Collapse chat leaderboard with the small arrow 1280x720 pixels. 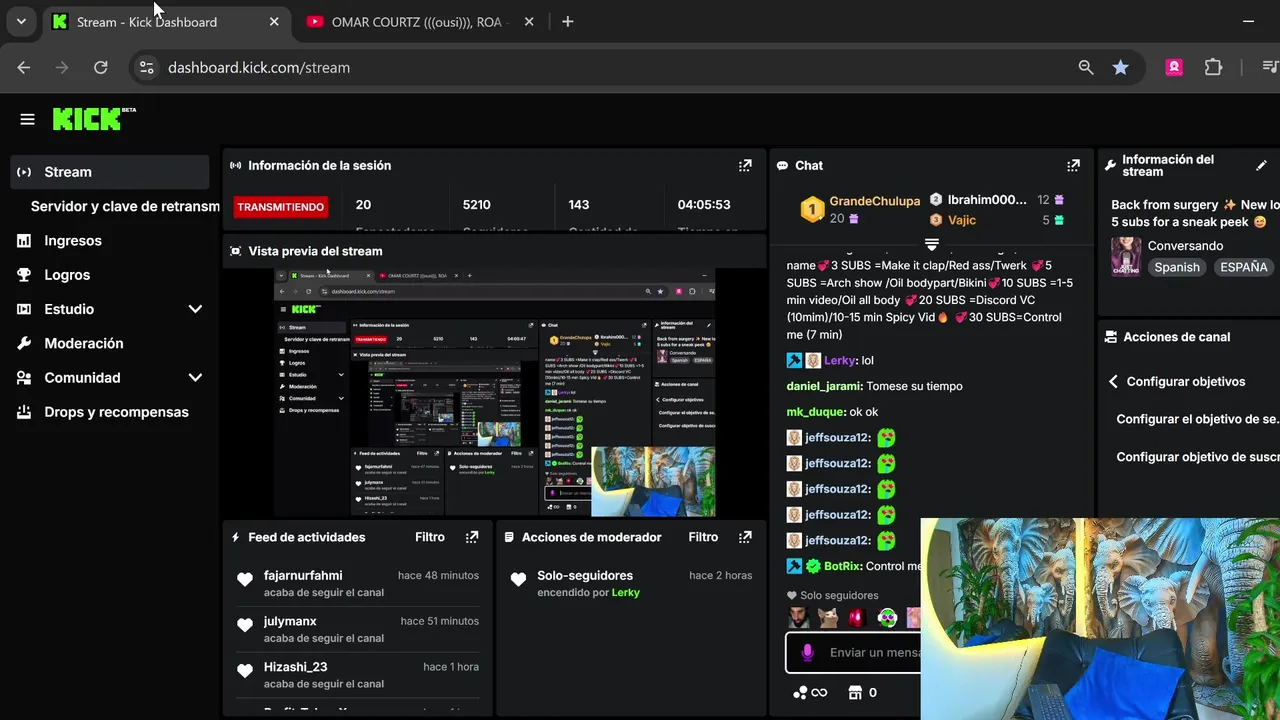pyautogui.click(x=932, y=245)
